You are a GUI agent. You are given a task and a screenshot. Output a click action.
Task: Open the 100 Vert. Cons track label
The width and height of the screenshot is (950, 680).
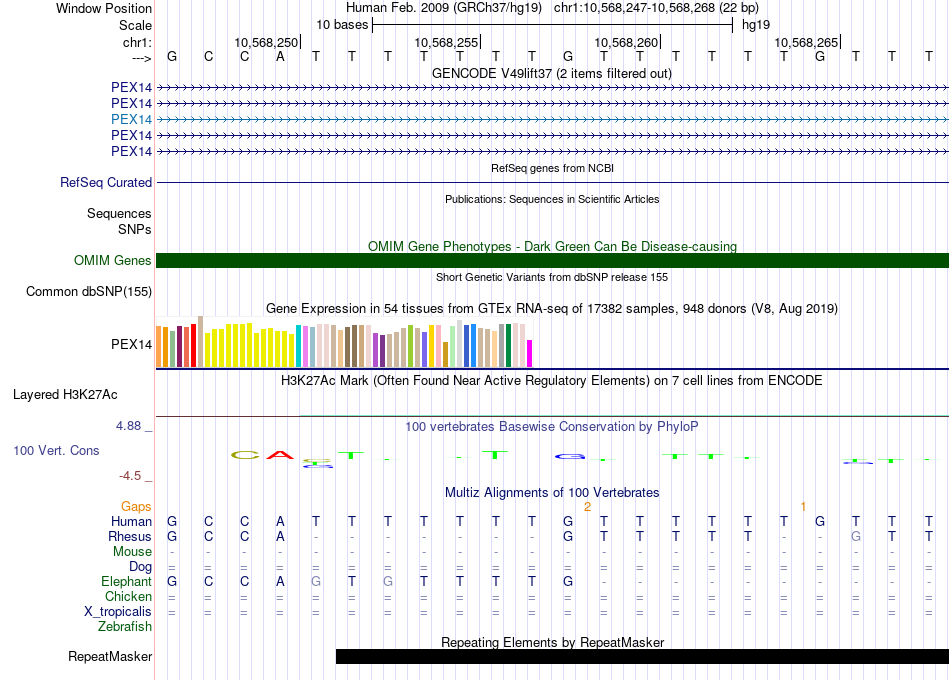(56, 451)
